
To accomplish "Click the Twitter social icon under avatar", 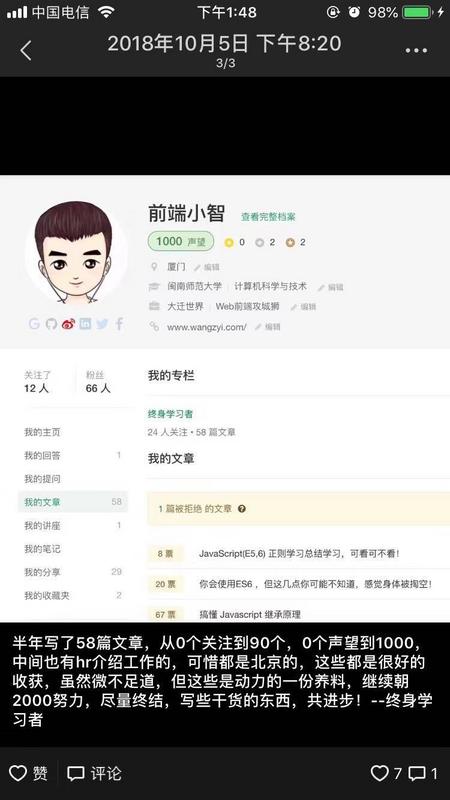I will click(102, 323).
